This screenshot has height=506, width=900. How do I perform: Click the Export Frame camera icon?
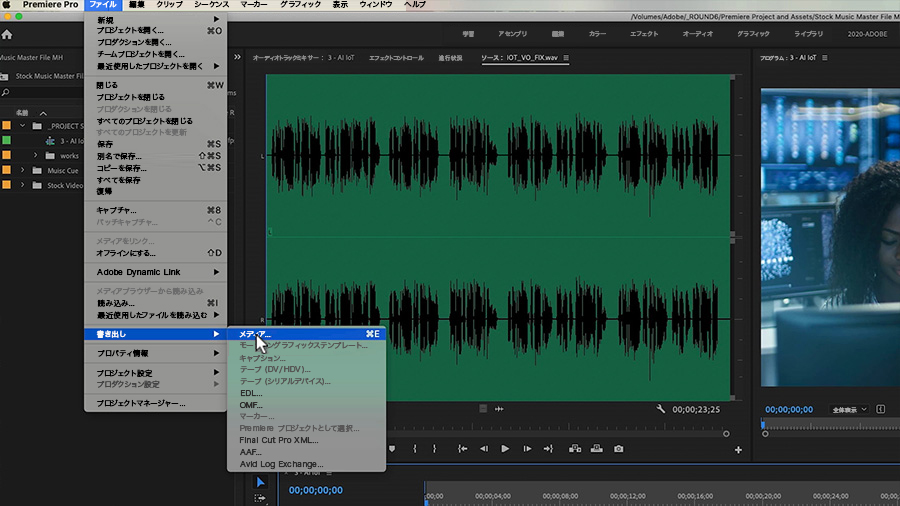[x=619, y=449]
